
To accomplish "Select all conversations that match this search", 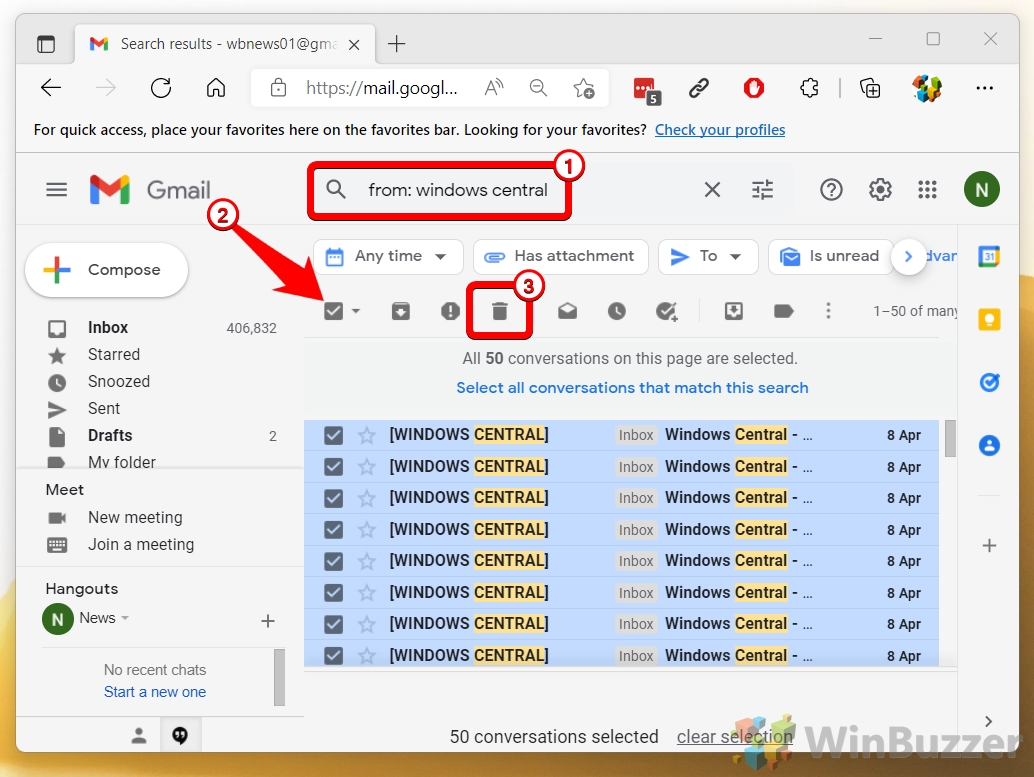I will [x=632, y=388].
